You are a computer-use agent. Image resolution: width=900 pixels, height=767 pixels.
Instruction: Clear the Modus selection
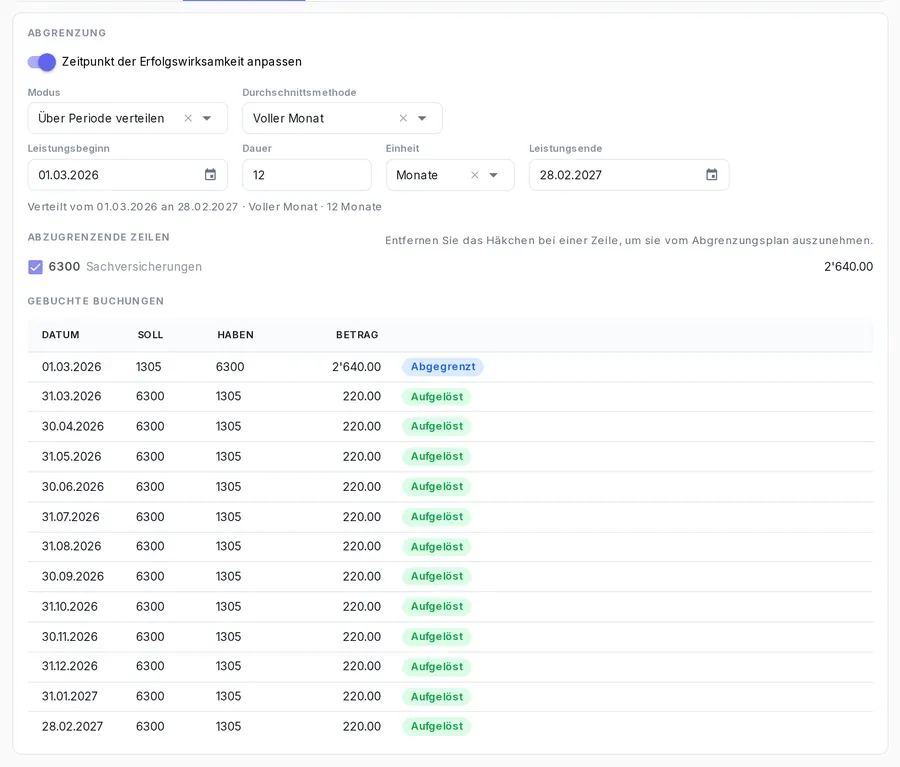coord(188,118)
